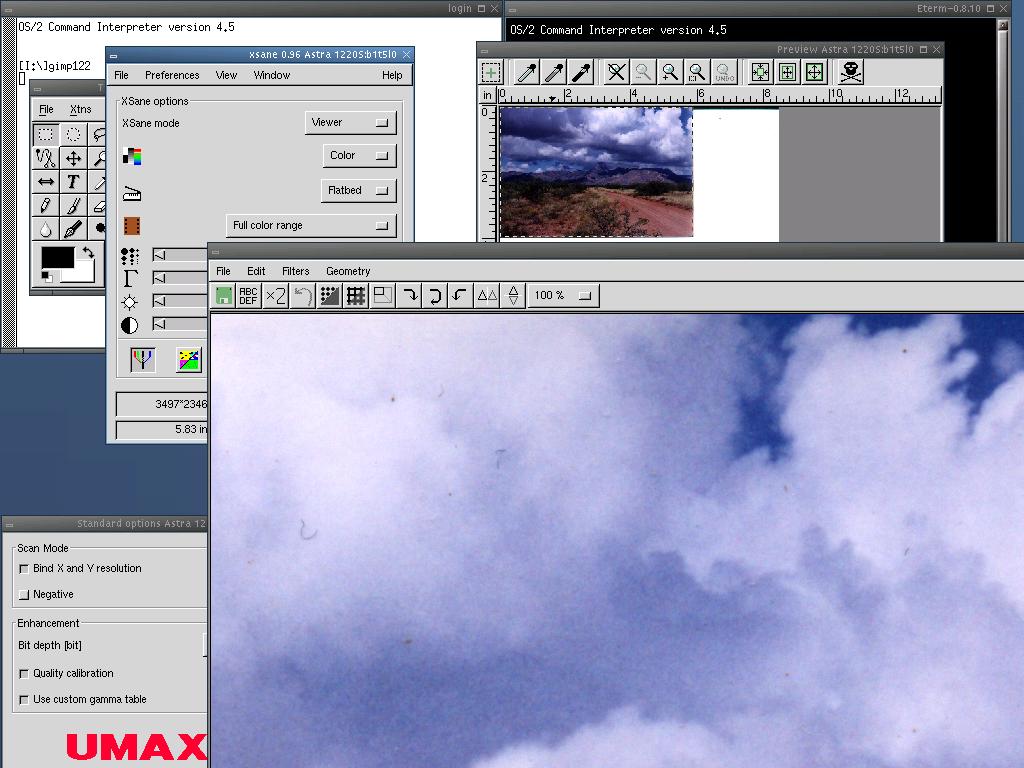Open the XSane mode Viewer dropdown

[350, 123]
